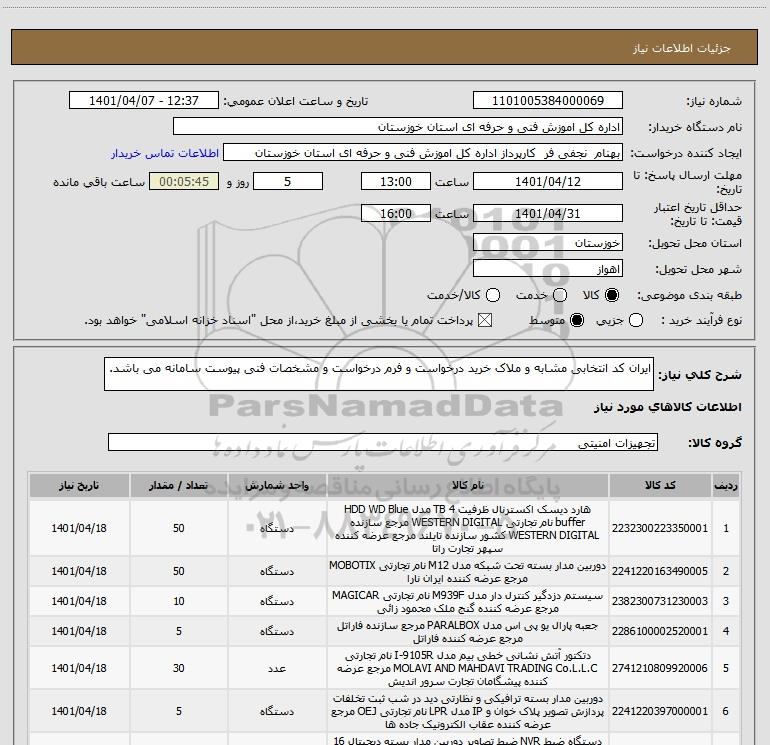Click the LPR traffic camera item name
Viewport: 770px width, 745px height.
tap(468, 711)
